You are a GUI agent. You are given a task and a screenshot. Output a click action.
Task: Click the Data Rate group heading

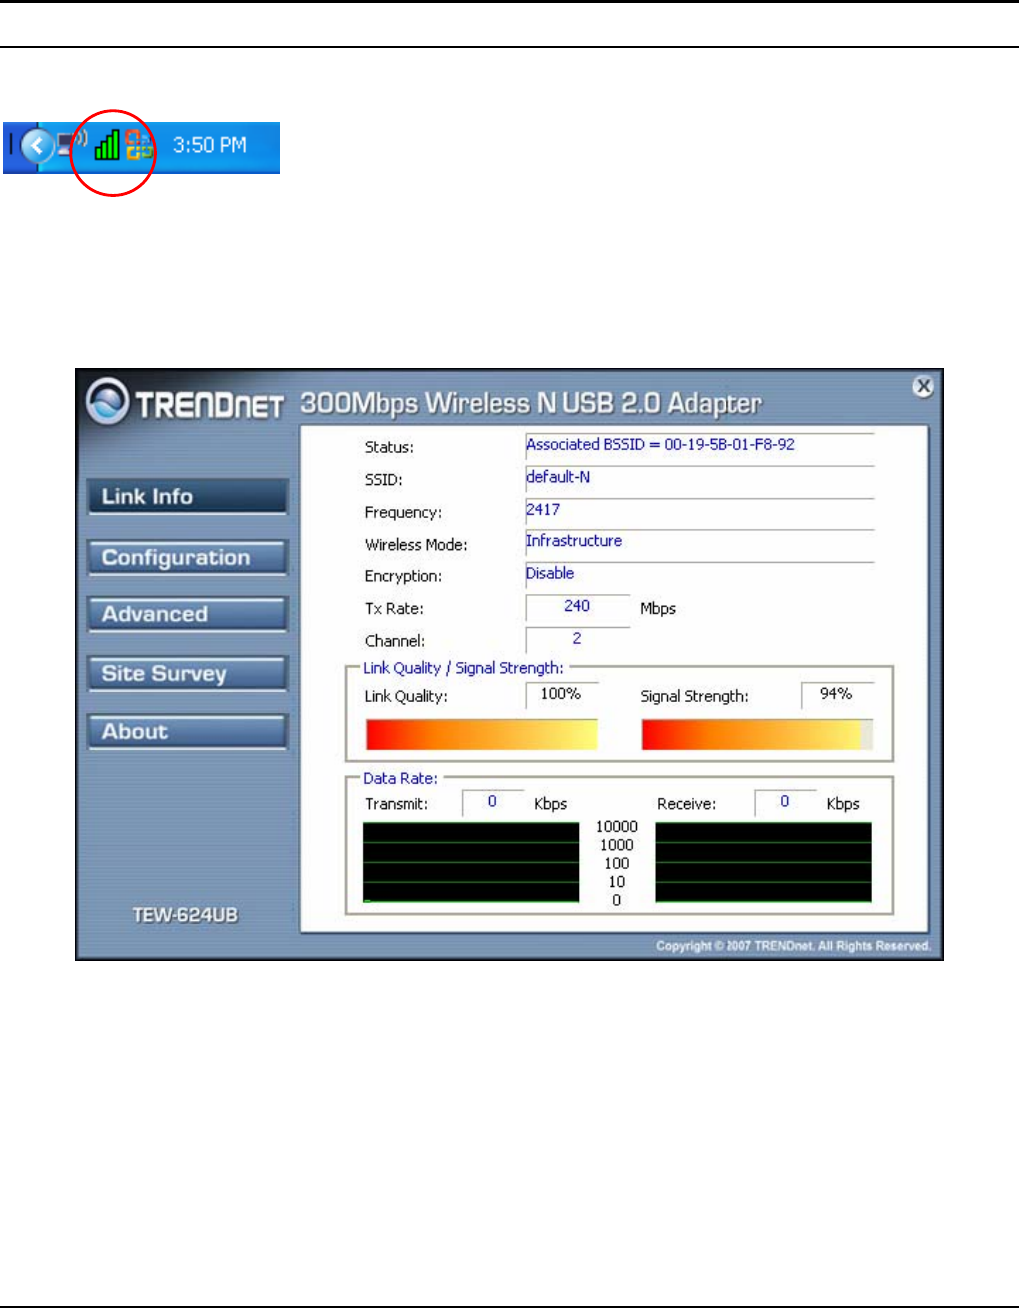pos(400,778)
